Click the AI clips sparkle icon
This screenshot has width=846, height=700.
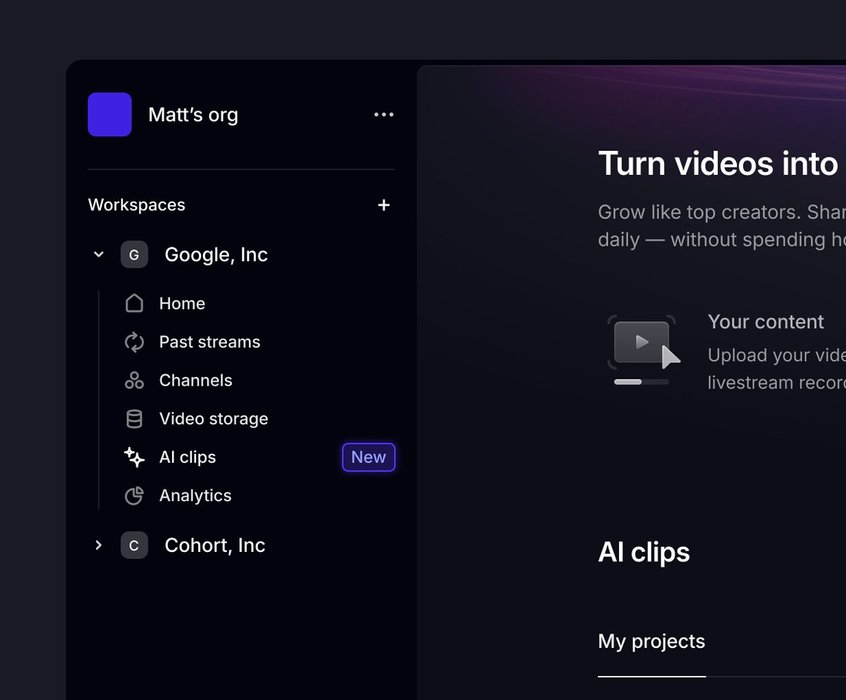[x=134, y=457]
